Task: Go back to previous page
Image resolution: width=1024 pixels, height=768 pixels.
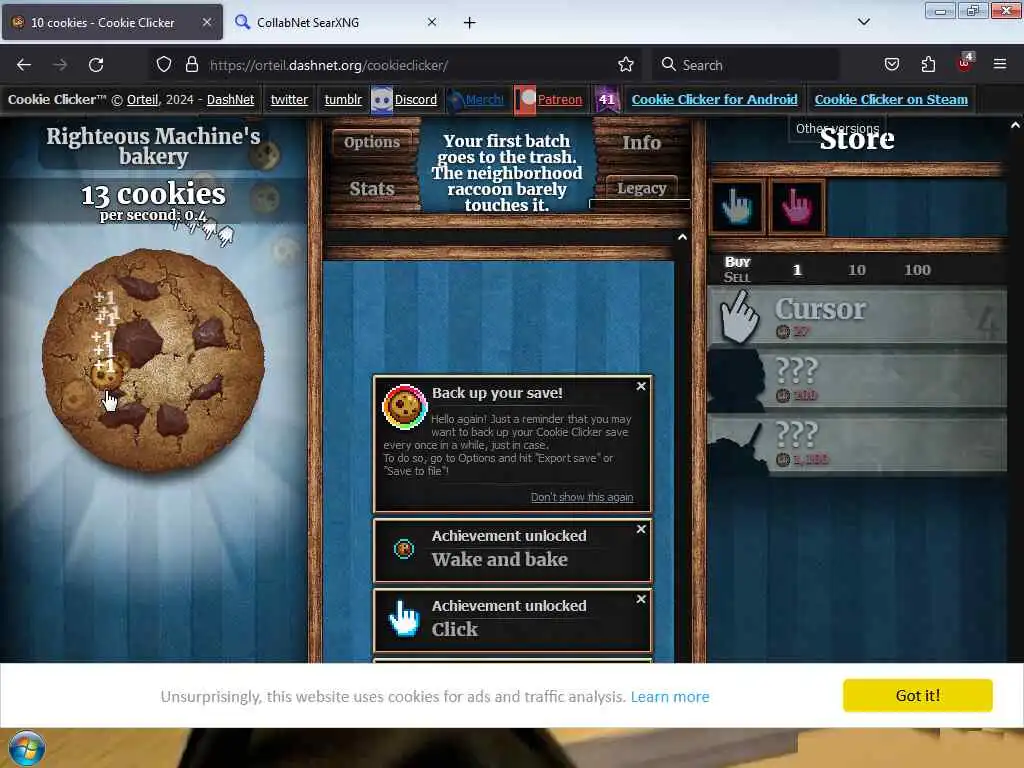Action: (x=24, y=65)
